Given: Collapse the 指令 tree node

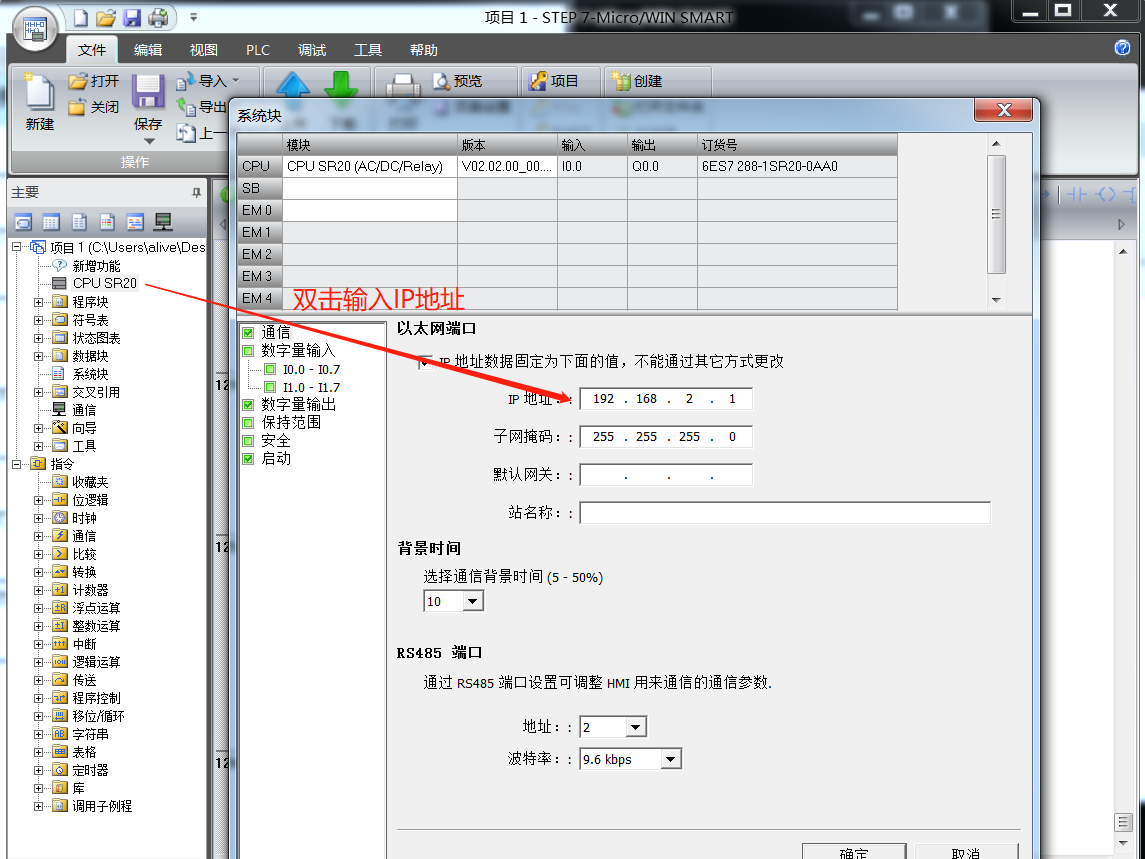Looking at the screenshot, I should (16, 464).
